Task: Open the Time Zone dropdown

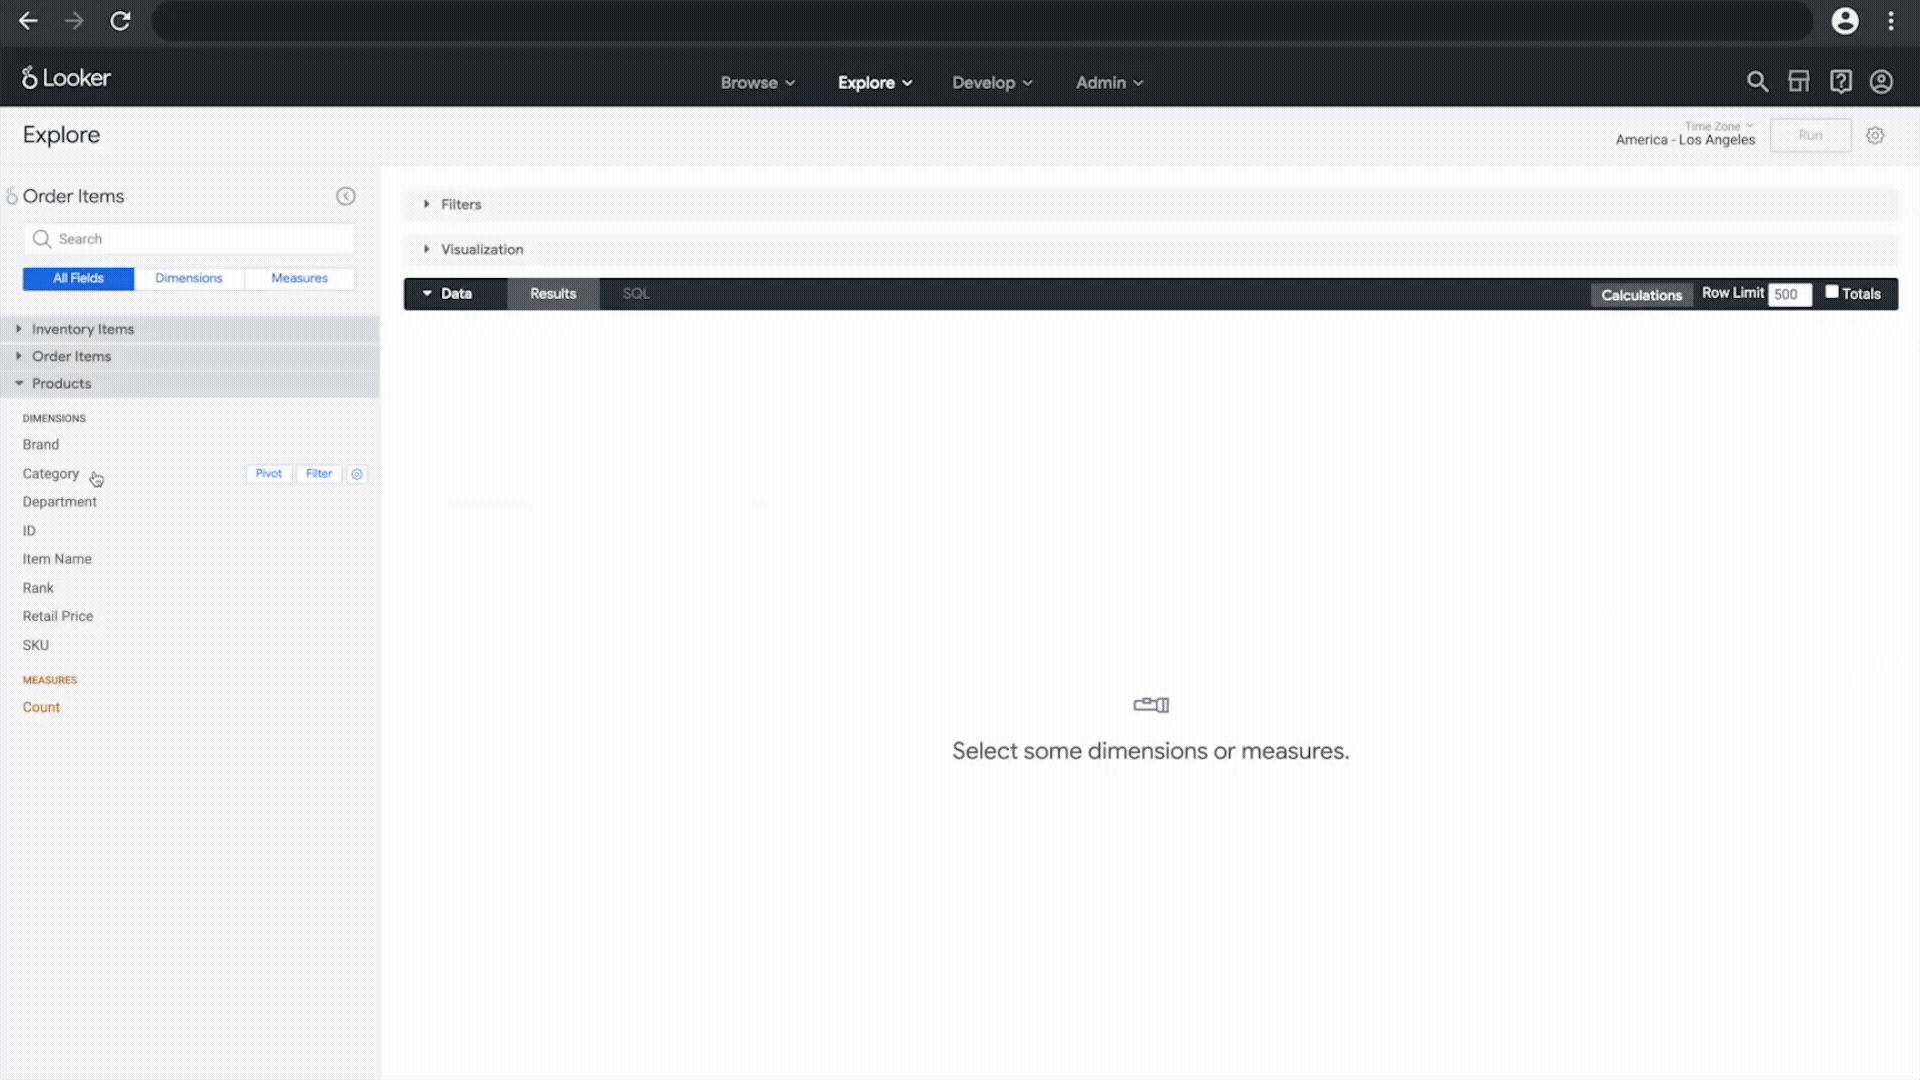Action: [1718, 127]
